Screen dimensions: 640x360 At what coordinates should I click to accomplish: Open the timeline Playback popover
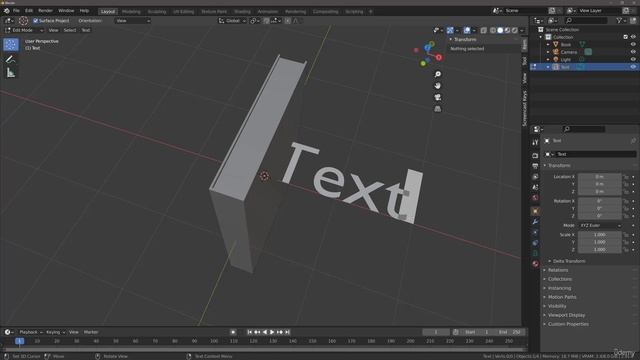(31, 332)
